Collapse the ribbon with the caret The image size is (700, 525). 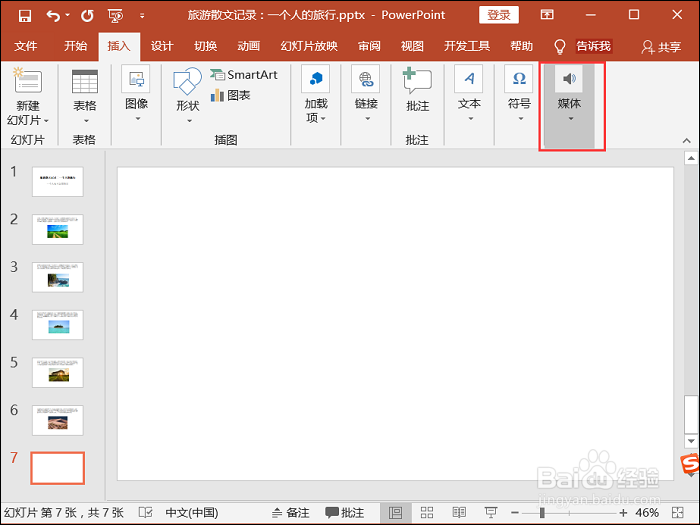(687, 141)
